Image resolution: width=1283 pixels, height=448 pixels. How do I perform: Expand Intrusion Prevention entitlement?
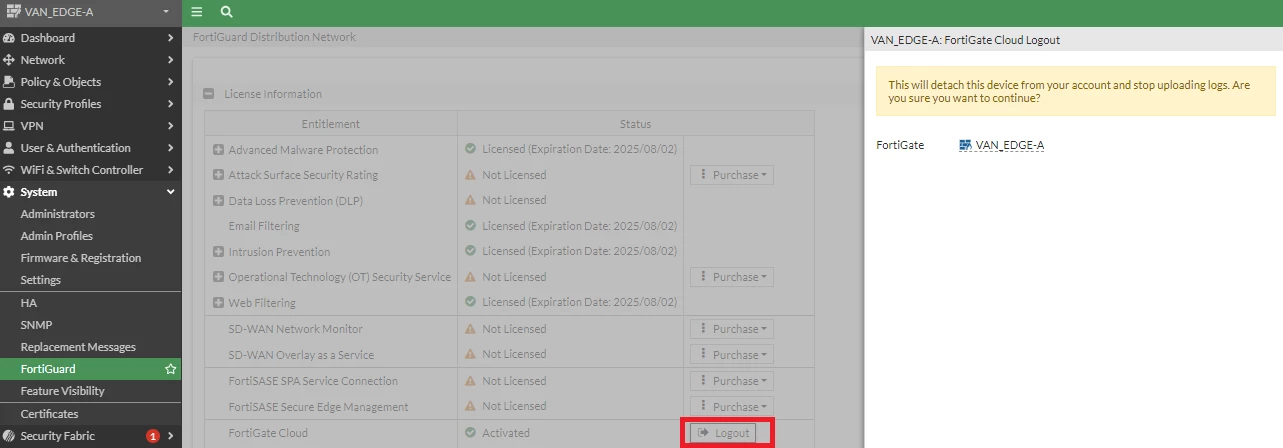(x=218, y=252)
